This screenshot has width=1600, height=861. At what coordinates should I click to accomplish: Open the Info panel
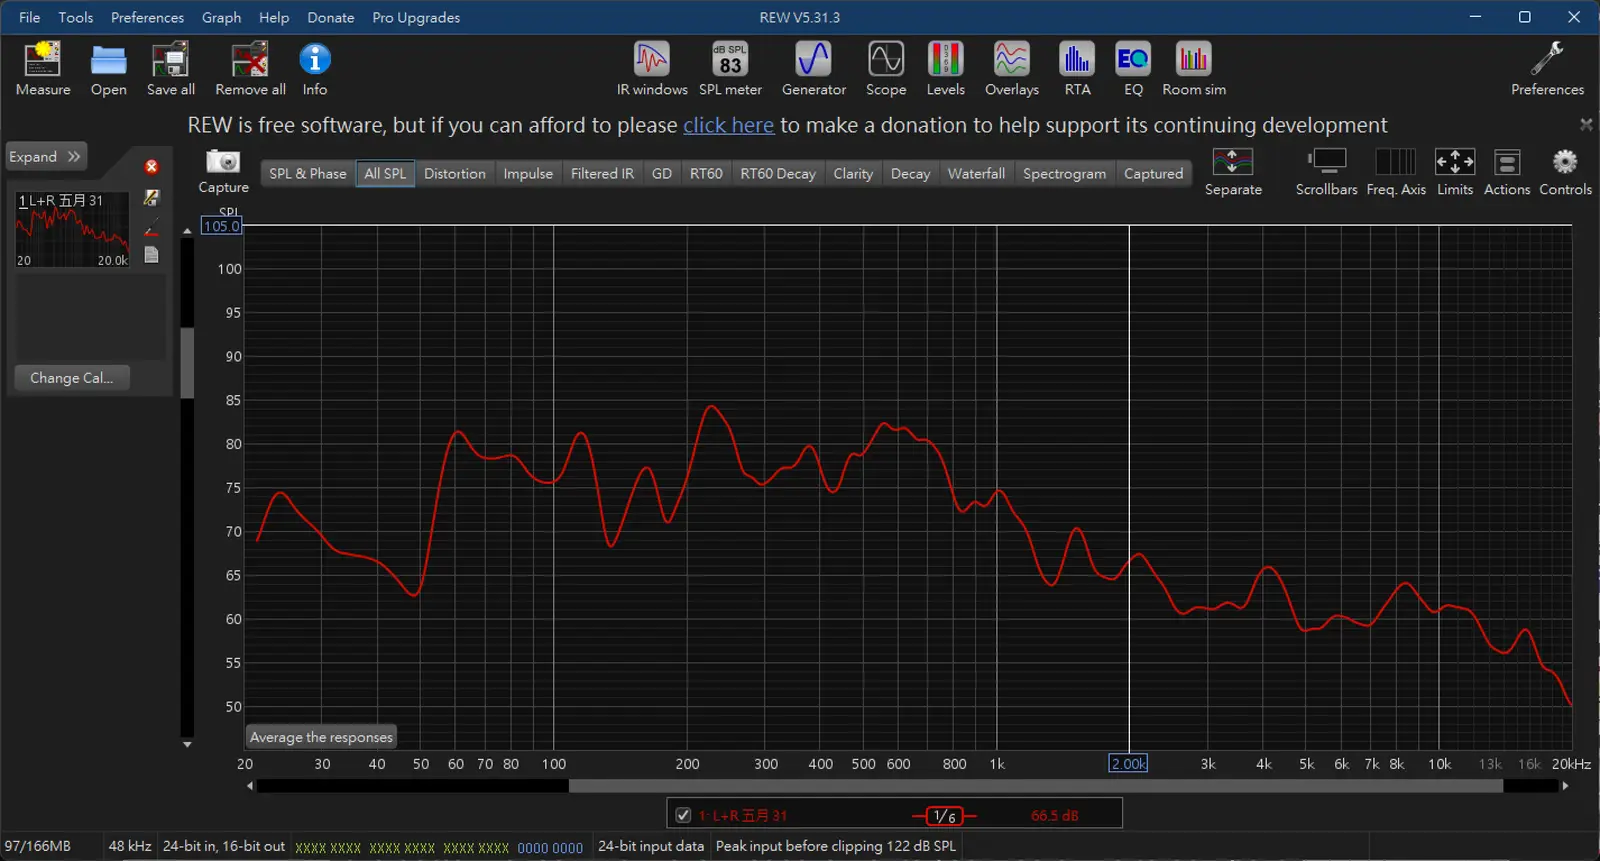click(x=314, y=68)
